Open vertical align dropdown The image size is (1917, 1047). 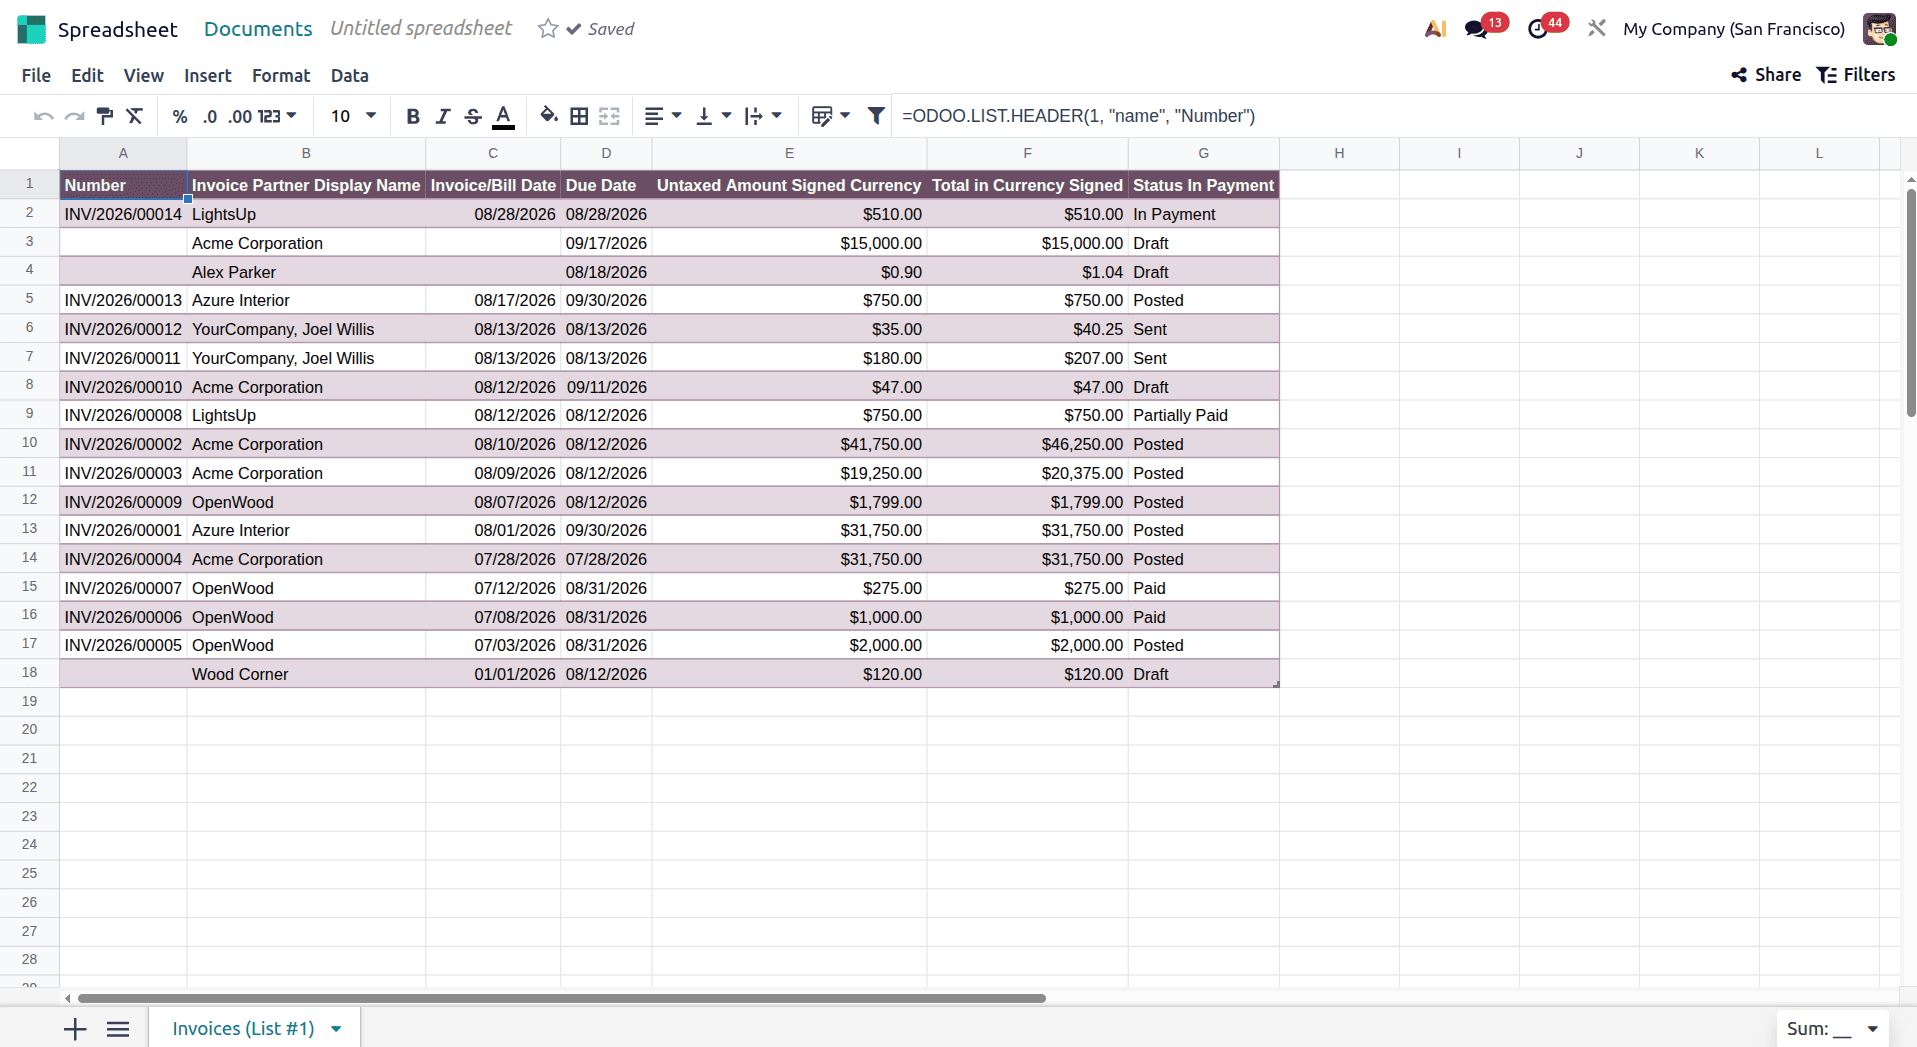(x=713, y=116)
